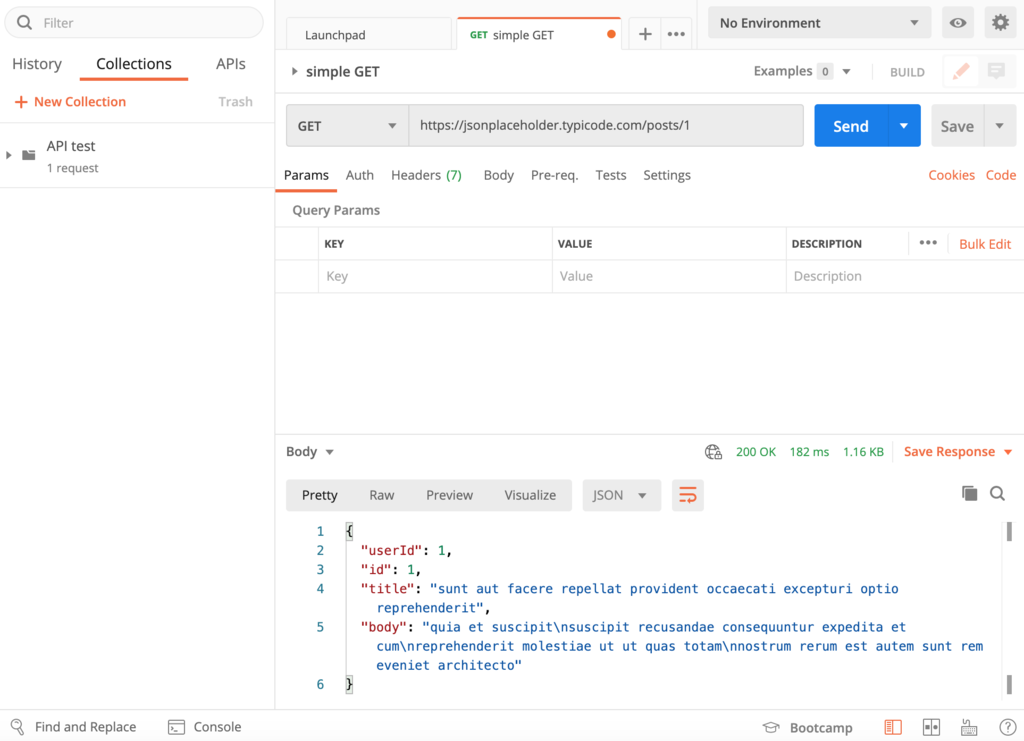The image size is (1024, 741).
Task: Click the Save button
Action: [x=957, y=126]
